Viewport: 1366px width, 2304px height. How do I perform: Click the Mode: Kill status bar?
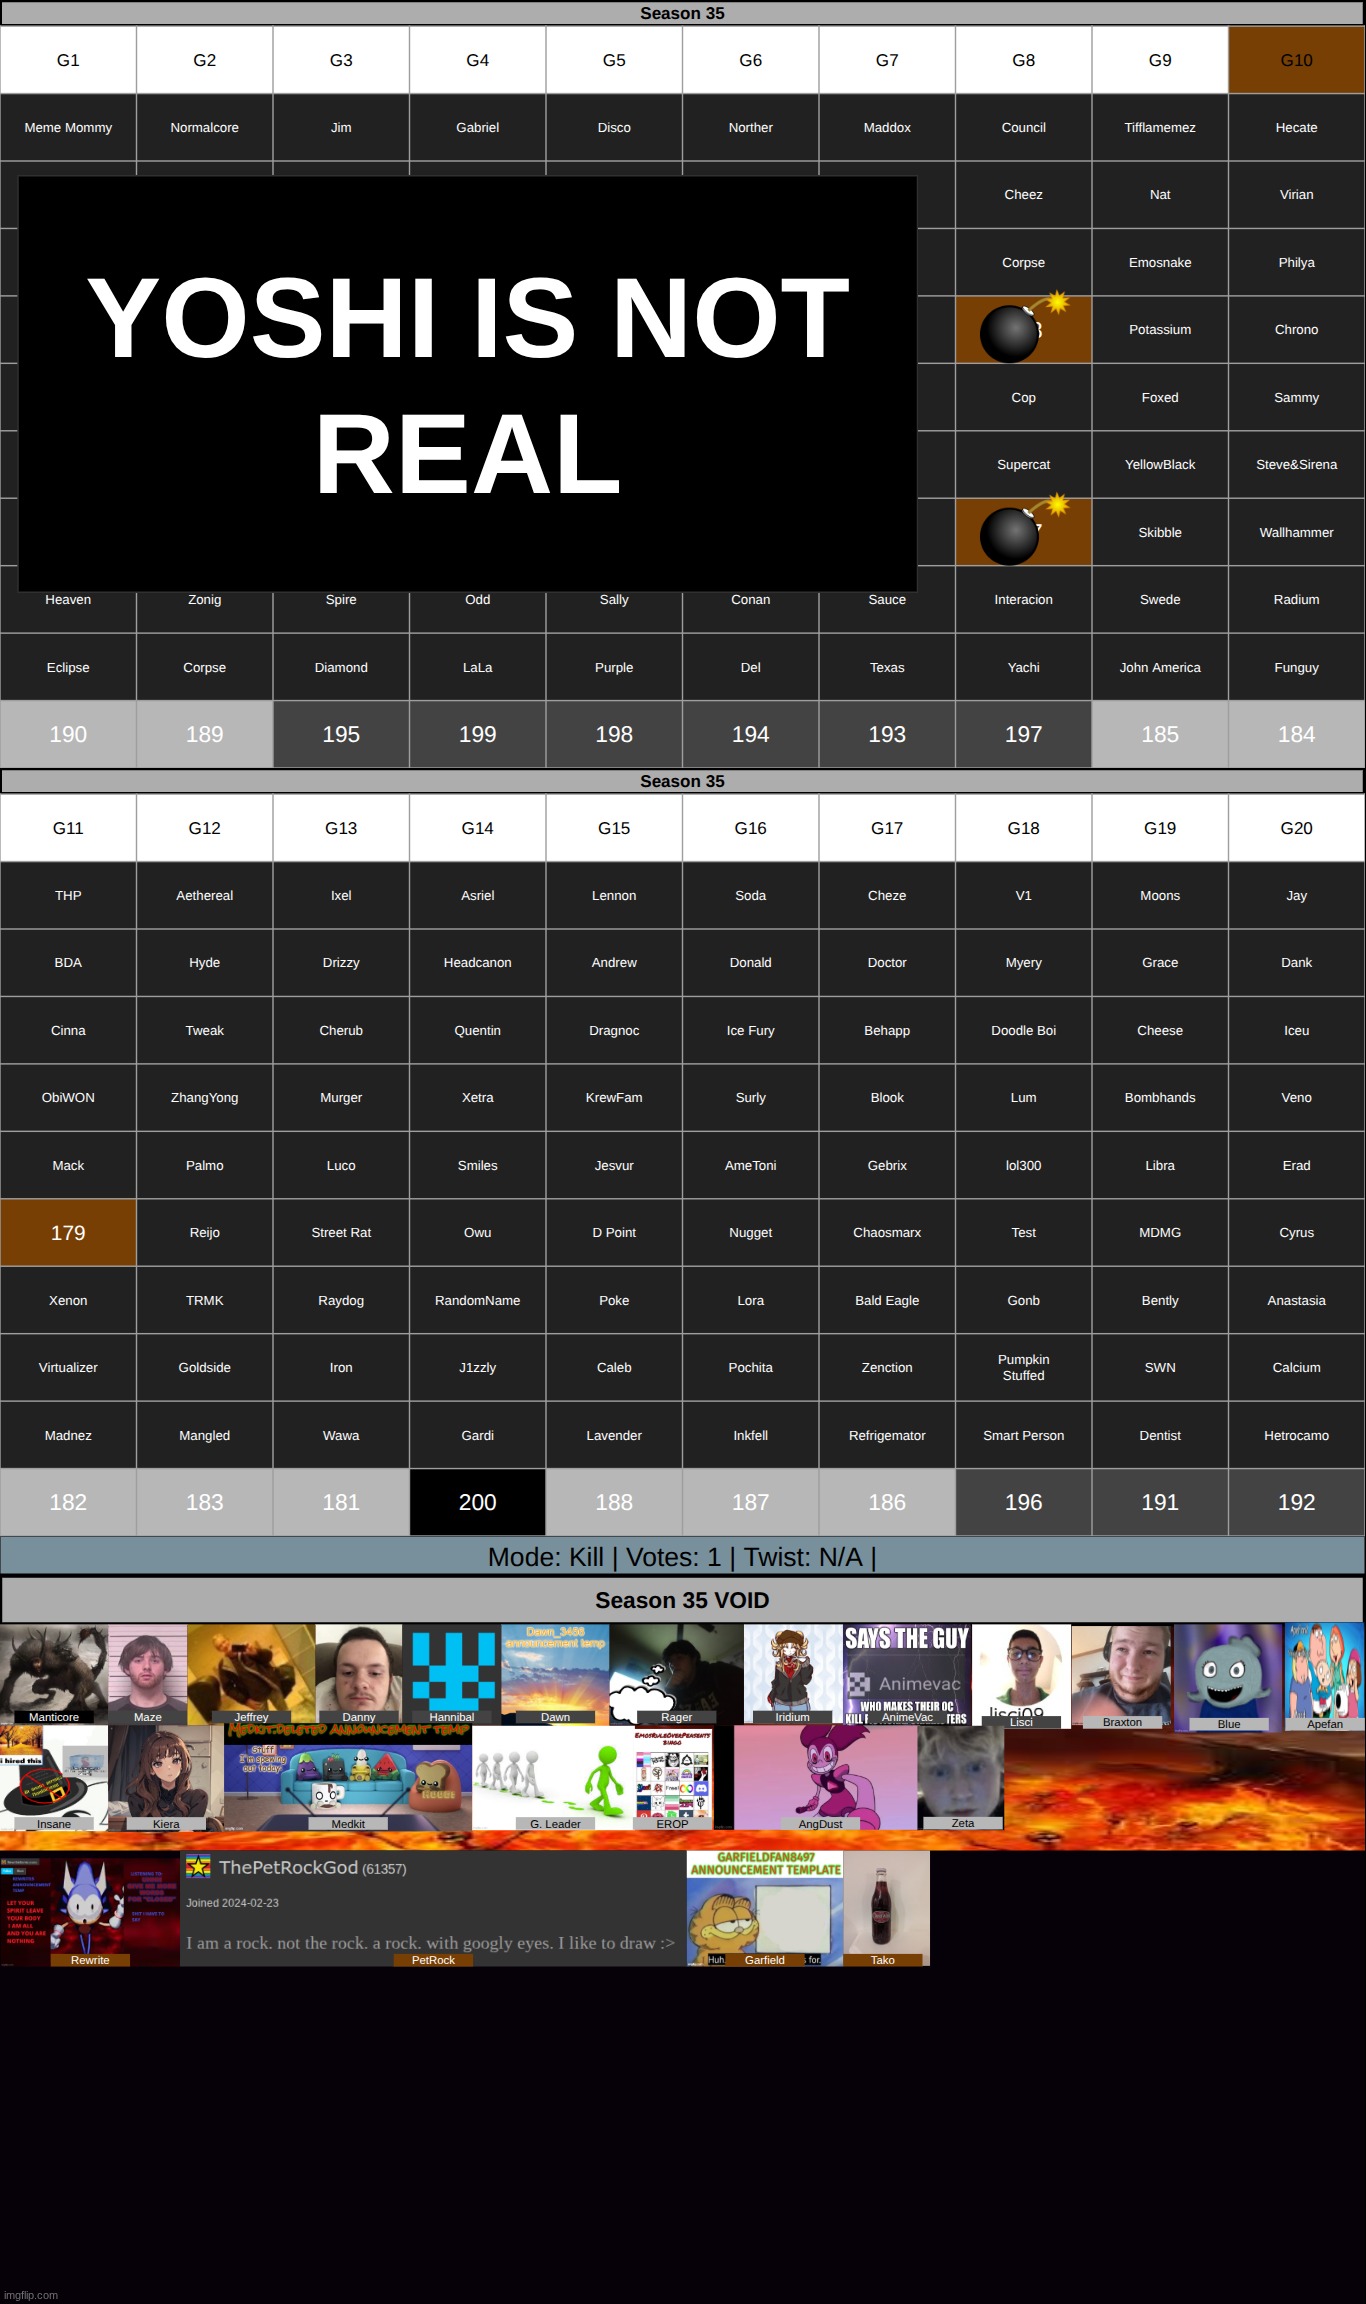point(682,1557)
